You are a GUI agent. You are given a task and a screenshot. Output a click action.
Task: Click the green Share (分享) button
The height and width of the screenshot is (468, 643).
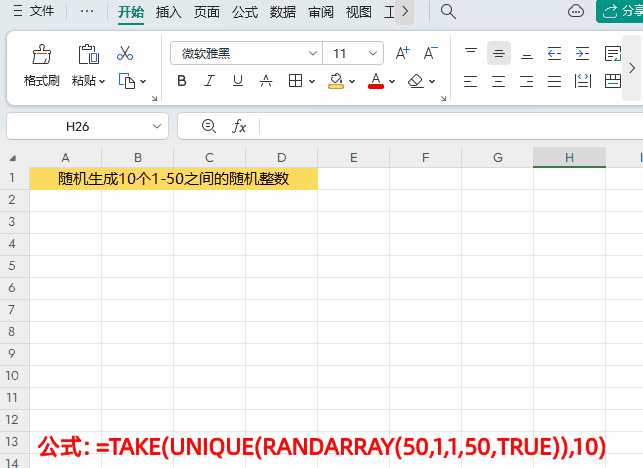click(x=620, y=11)
